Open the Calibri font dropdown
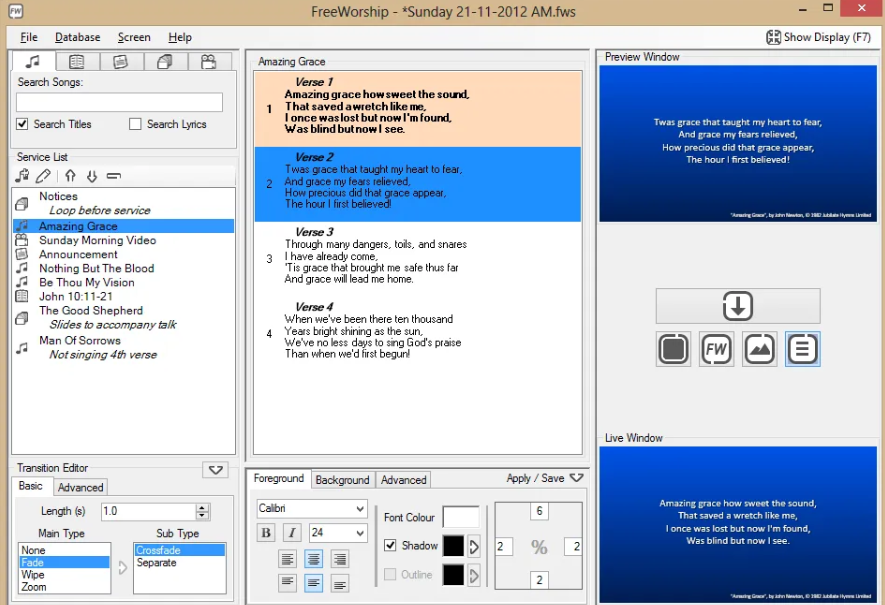Image resolution: width=885 pixels, height=605 pixels. [360, 508]
